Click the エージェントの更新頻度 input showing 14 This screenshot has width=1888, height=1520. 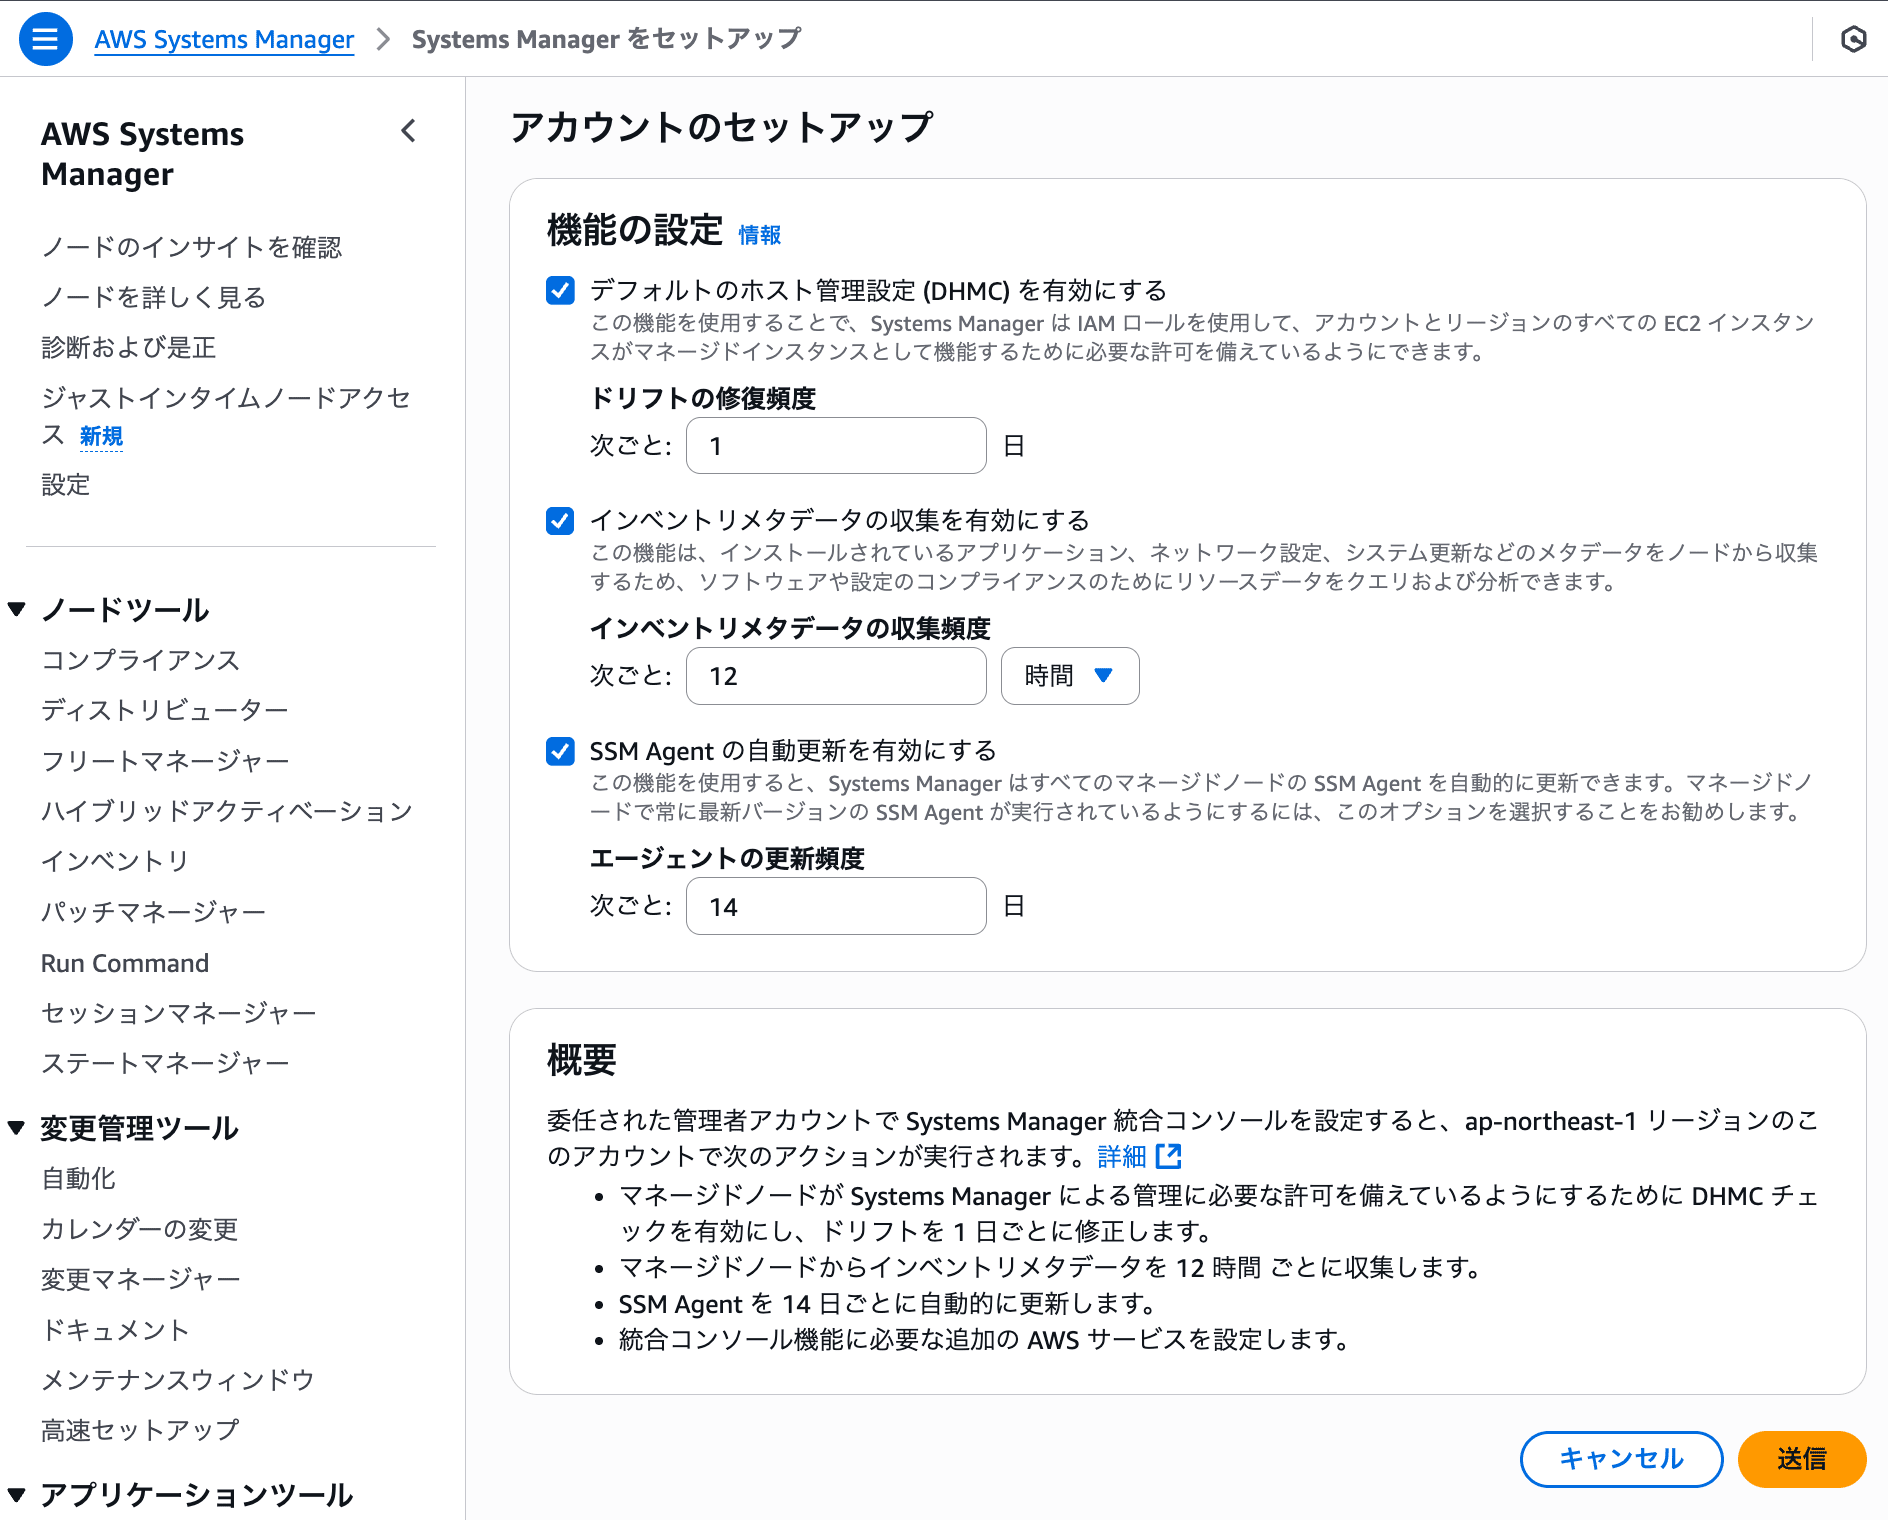tap(836, 906)
